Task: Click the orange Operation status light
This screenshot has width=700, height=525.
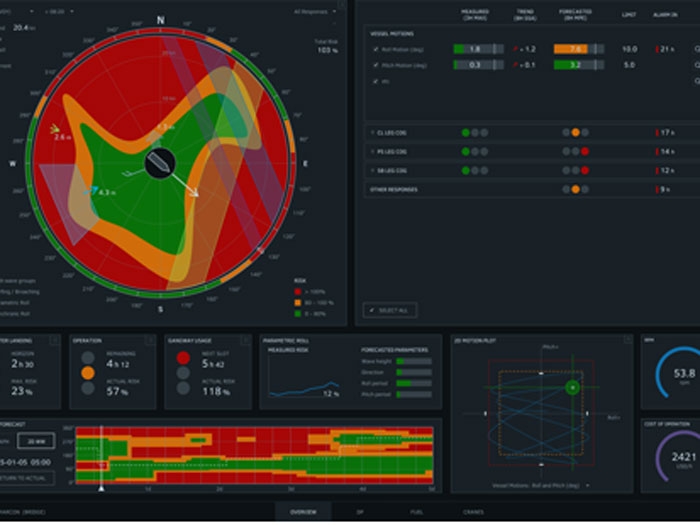Action: tap(88, 373)
